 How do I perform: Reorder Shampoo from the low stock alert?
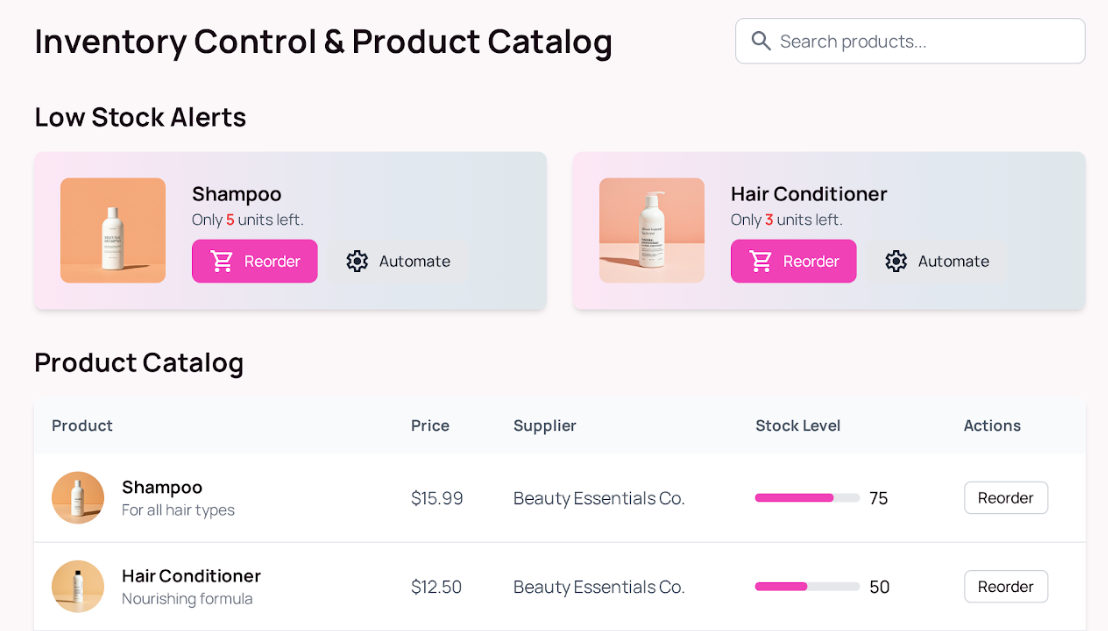(255, 261)
